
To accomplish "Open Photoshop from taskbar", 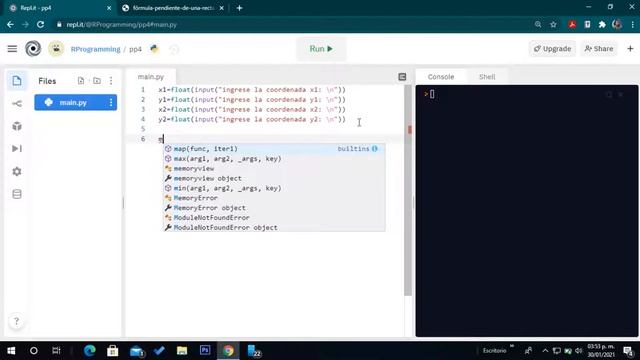I will [x=205, y=350].
